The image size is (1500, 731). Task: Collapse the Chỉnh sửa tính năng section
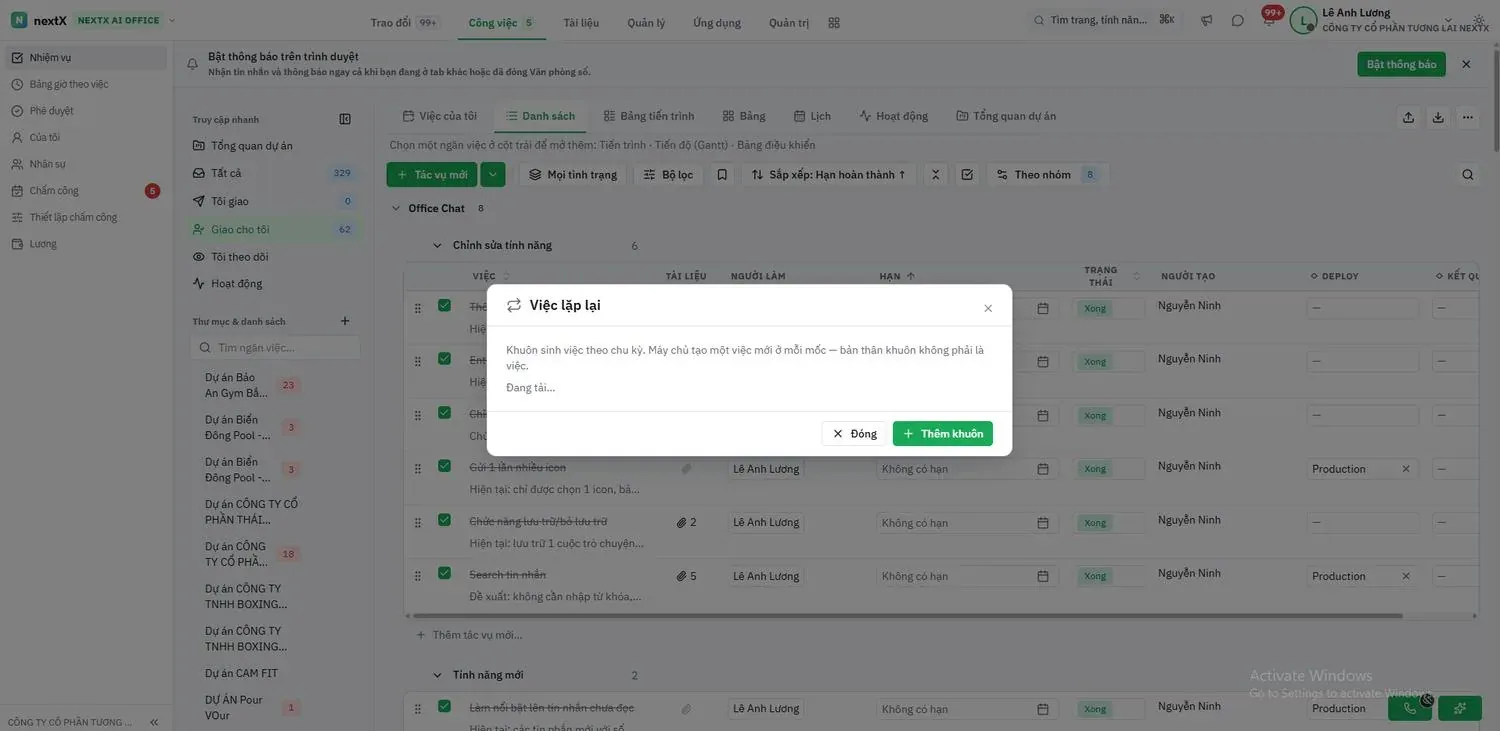[437, 245]
